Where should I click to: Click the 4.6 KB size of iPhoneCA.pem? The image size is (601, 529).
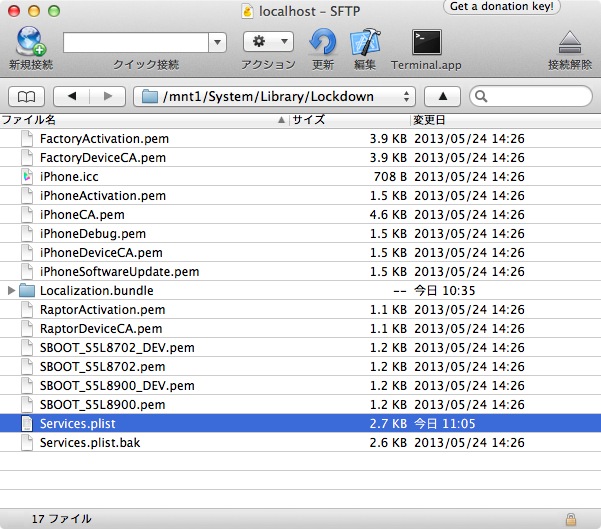pyautogui.click(x=388, y=215)
